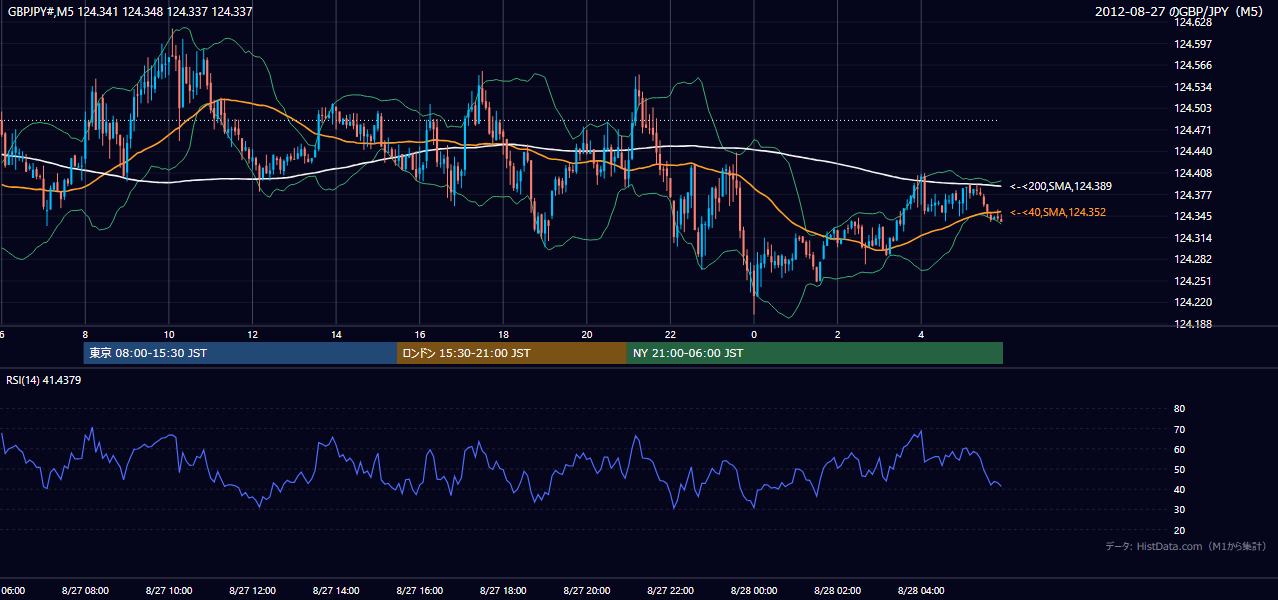Click hour tick 14 under the candlestick chart
Image resolution: width=1278 pixels, height=600 pixels.
337,335
